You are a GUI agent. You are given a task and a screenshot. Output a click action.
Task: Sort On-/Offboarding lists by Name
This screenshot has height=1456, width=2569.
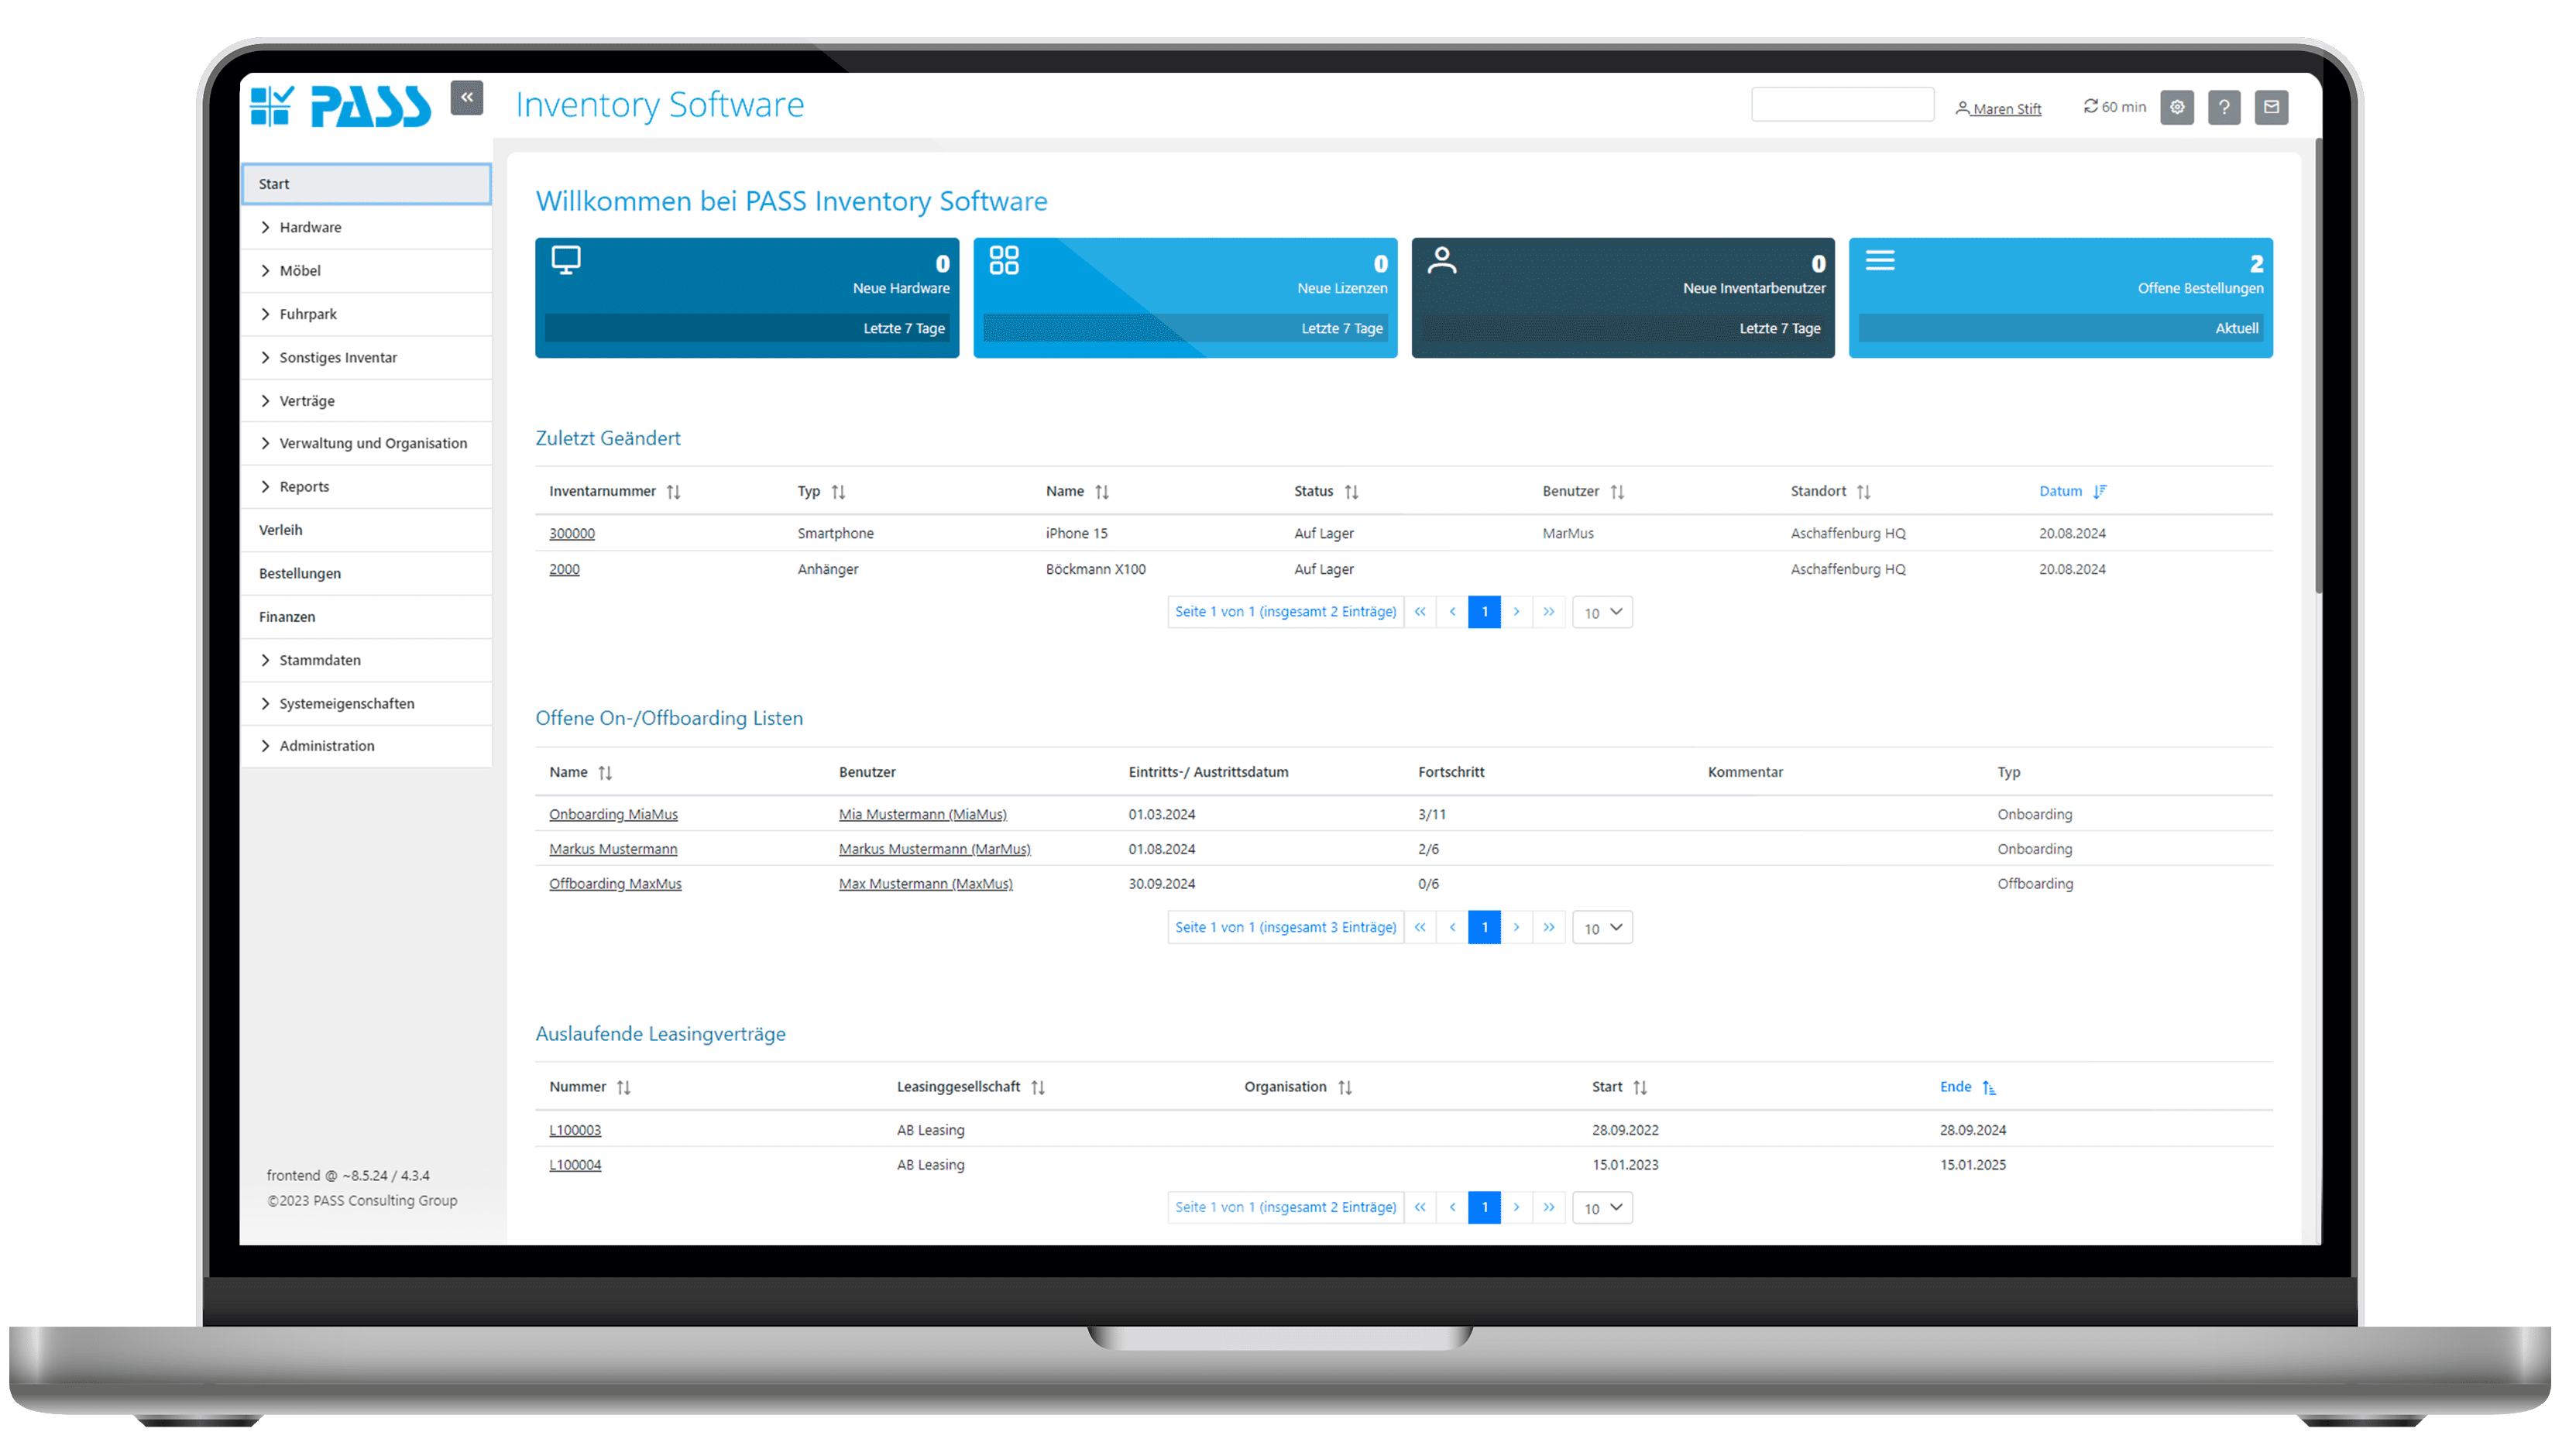pyautogui.click(x=605, y=773)
